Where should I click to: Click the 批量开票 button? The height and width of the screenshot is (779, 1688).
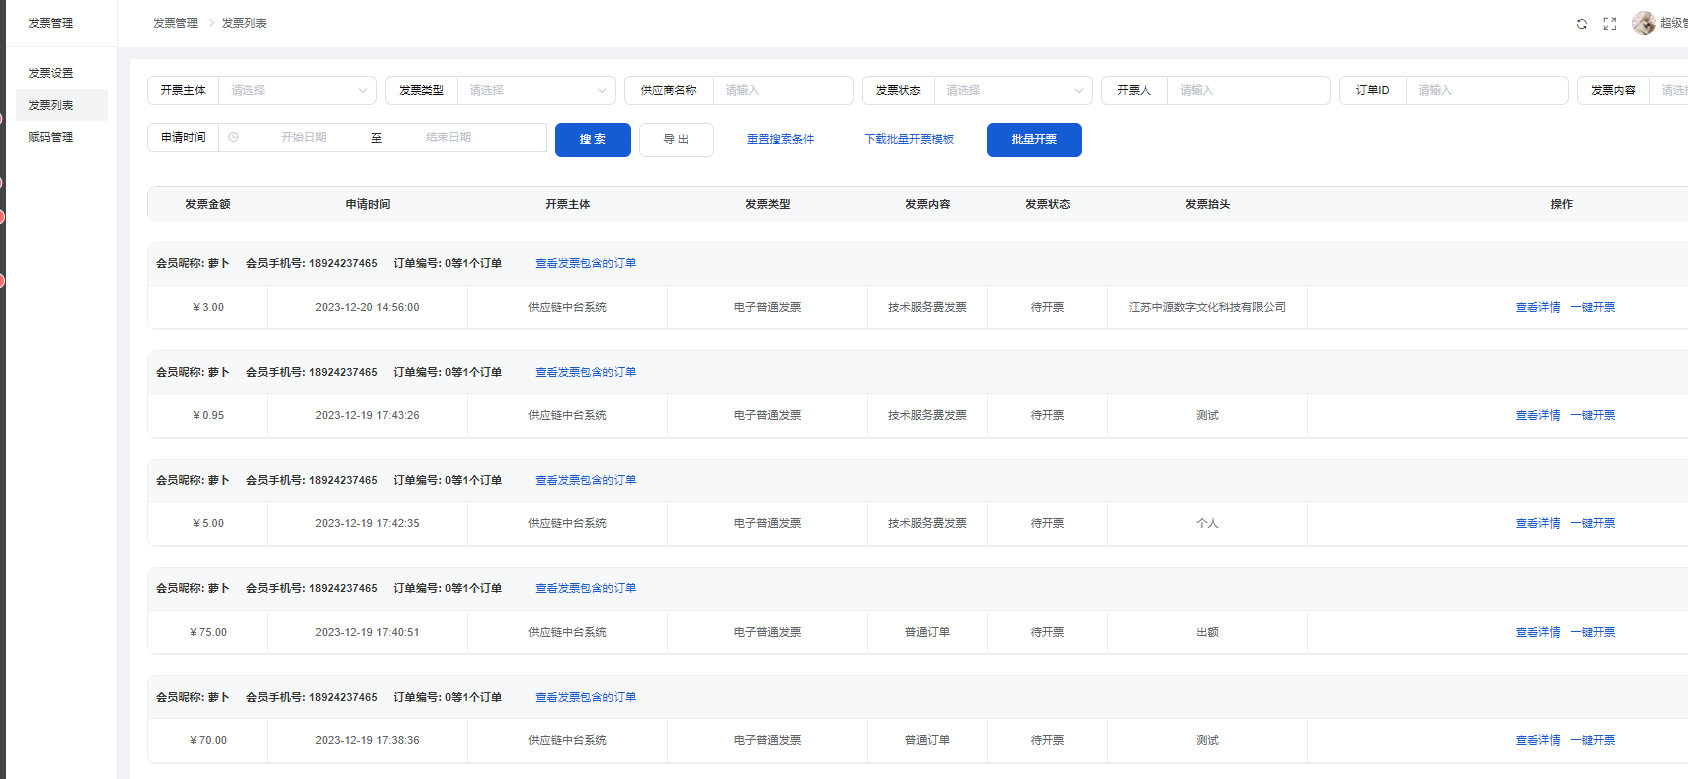click(x=1033, y=140)
